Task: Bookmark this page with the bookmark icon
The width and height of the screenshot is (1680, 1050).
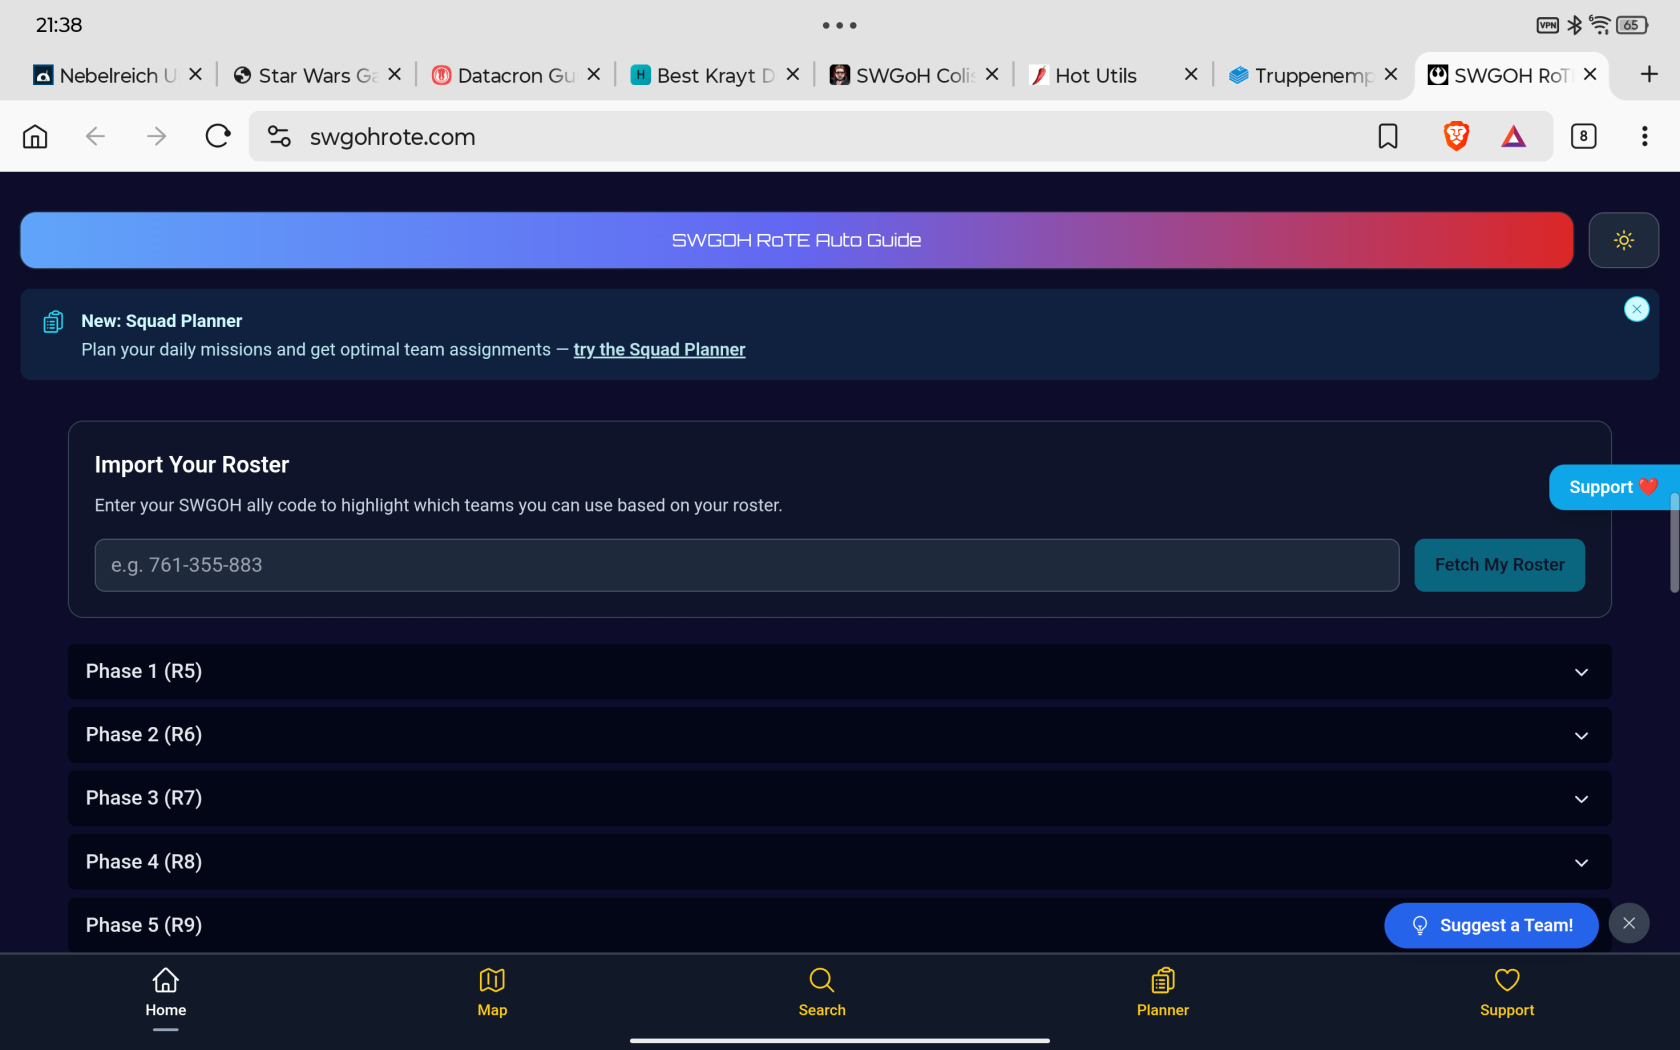Action: pos(1388,136)
